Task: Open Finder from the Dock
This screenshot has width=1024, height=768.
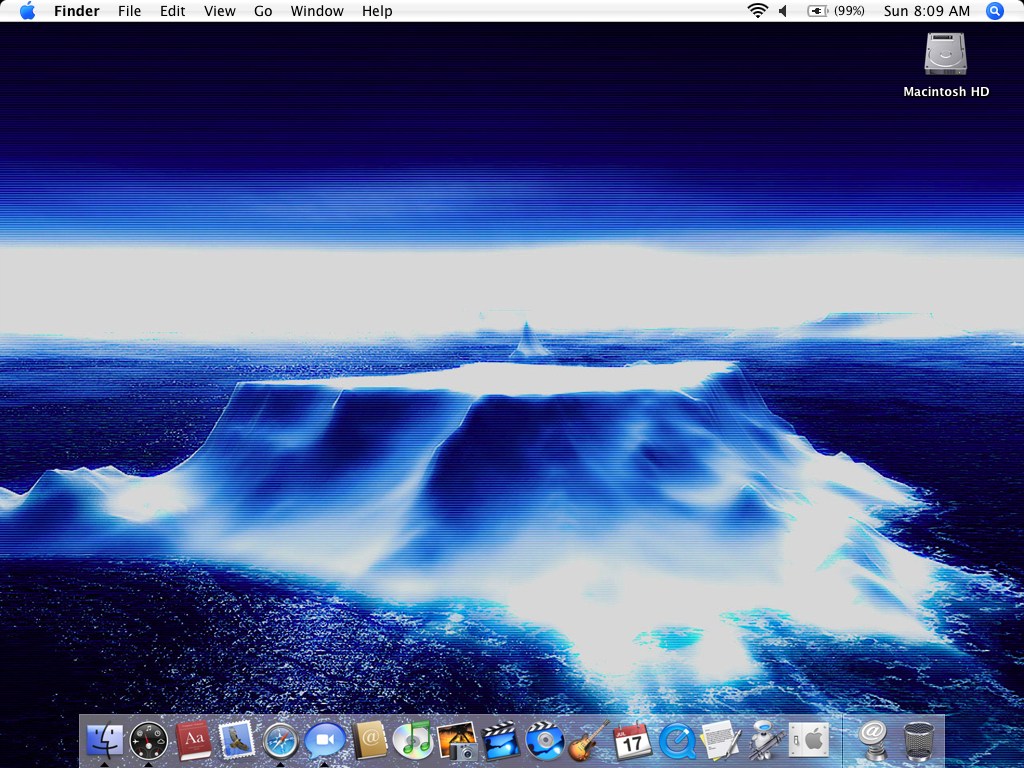Action: point(104,741)
